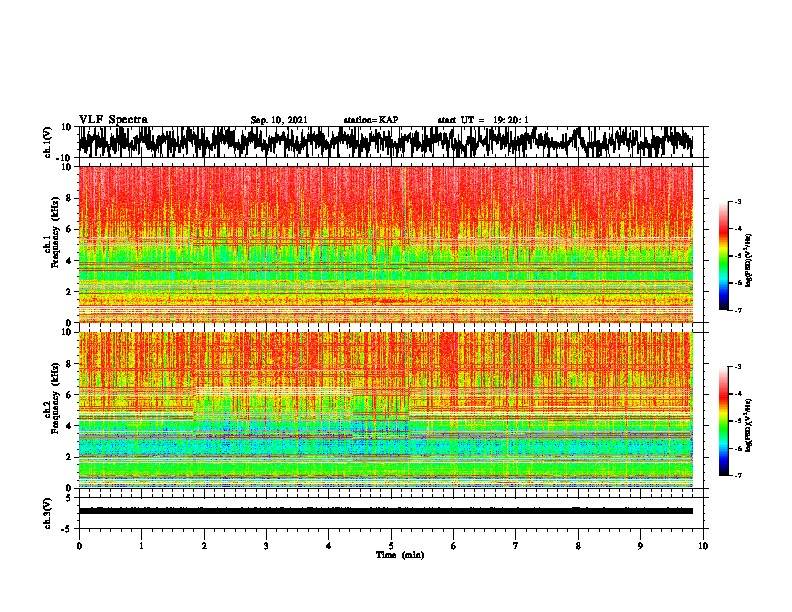Click the "-3" label on the ch.2 colorbar
Screen dimensions: 792x612
(x=737, y=367)
